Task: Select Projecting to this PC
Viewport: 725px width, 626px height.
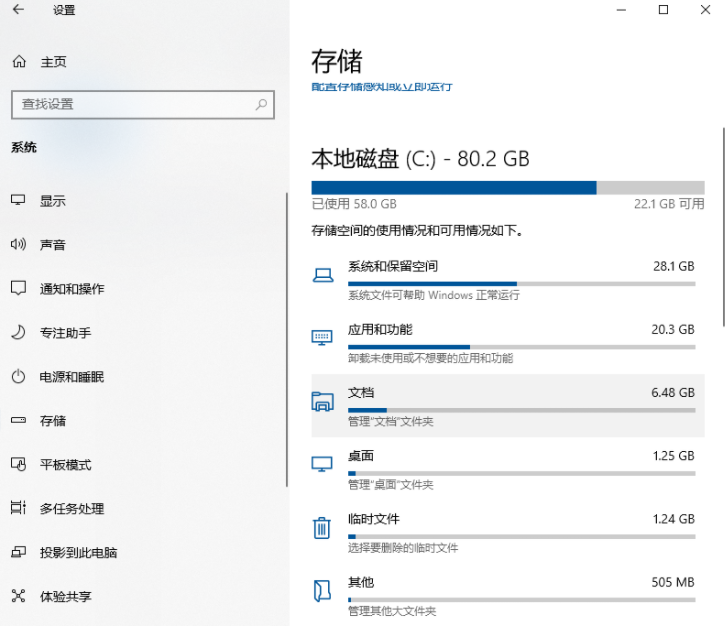Action: (x=78, y=553)
